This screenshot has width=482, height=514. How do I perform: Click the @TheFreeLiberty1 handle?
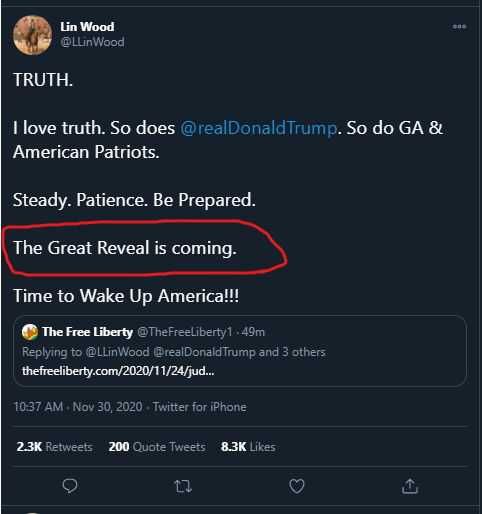click(185, 332)
